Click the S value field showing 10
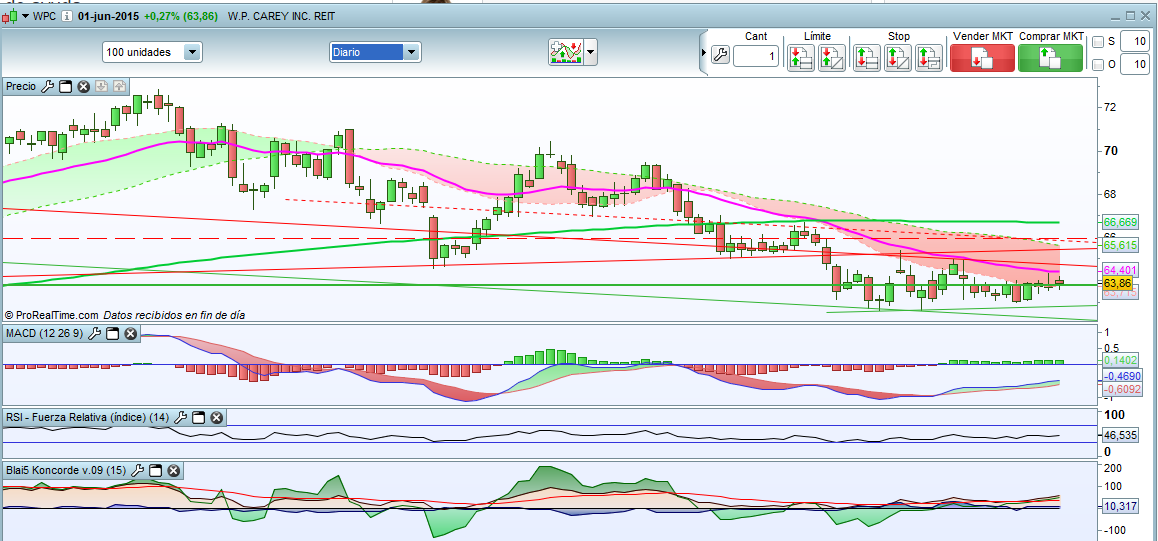This screenshot has height=541, width=1158. pyautogui.click(x=1134, y=41)
